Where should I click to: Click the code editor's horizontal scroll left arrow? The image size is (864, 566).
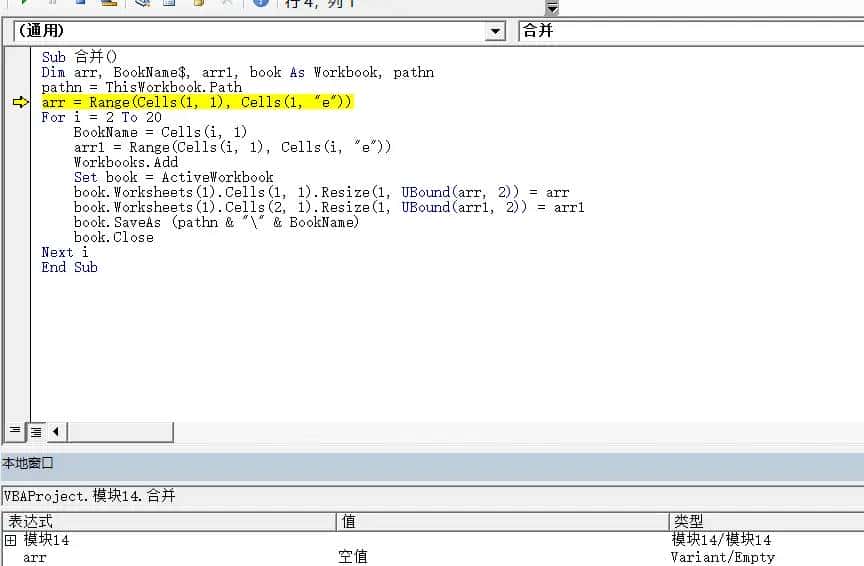pyautogui.click(x=55, y=431)
